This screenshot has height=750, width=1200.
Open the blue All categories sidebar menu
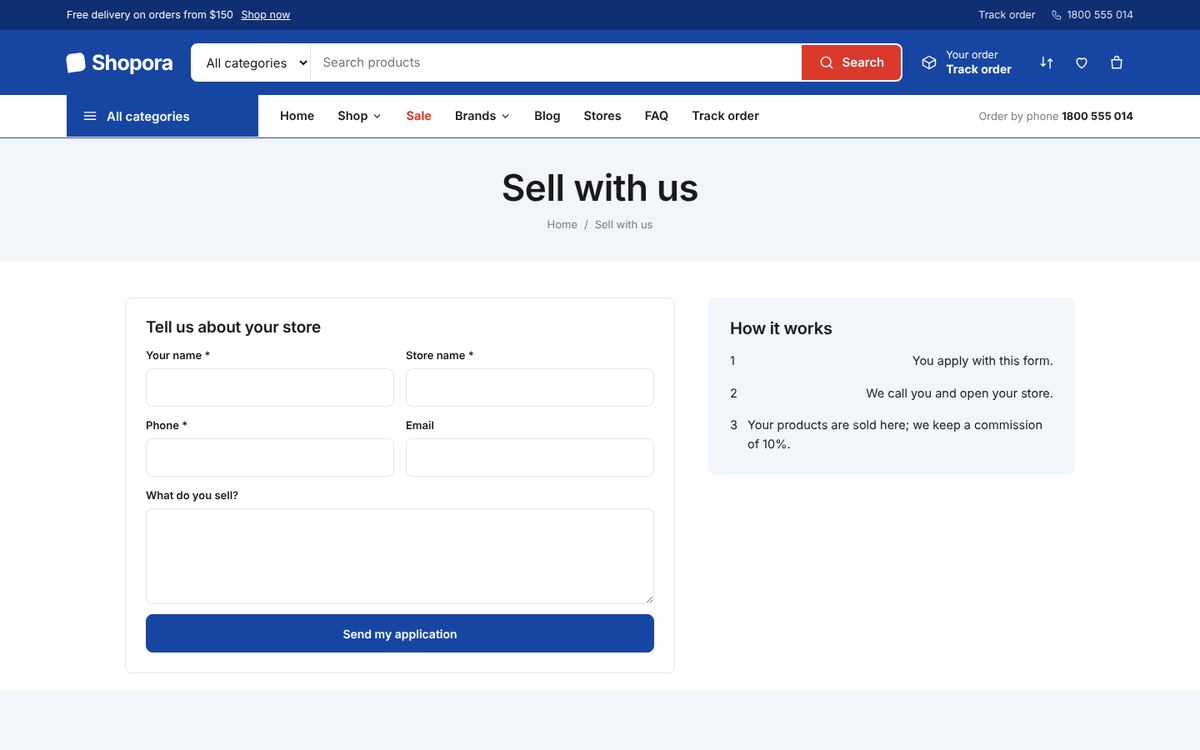point(162,116)
